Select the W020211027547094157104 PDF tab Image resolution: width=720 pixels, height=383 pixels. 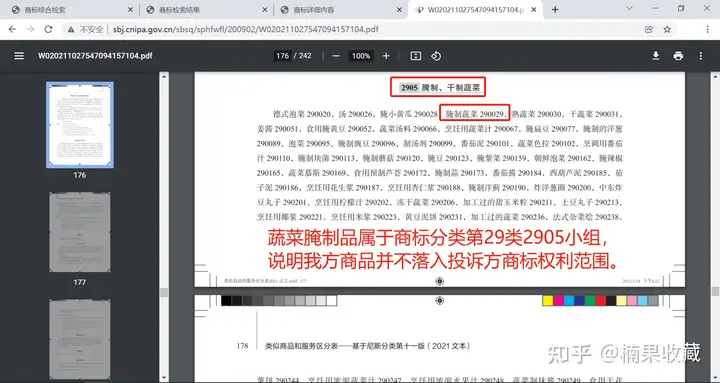(475, 10)
